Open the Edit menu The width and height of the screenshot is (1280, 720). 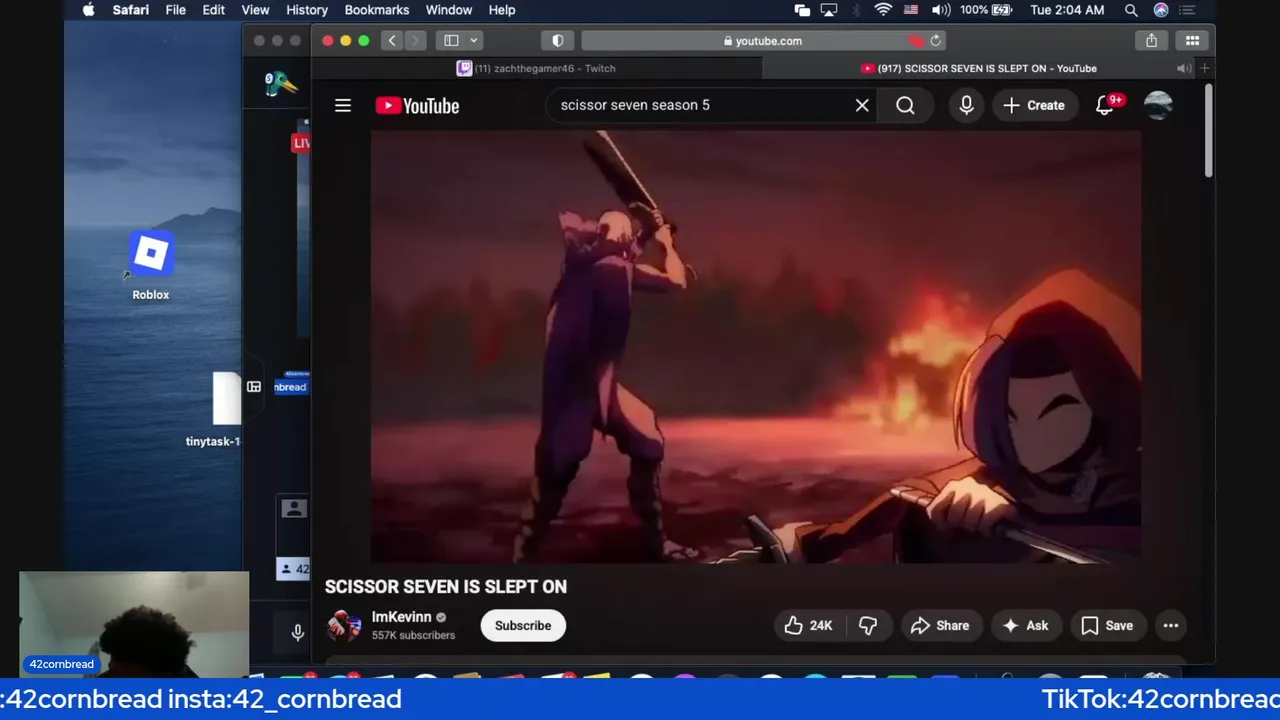tap(214, 10)
